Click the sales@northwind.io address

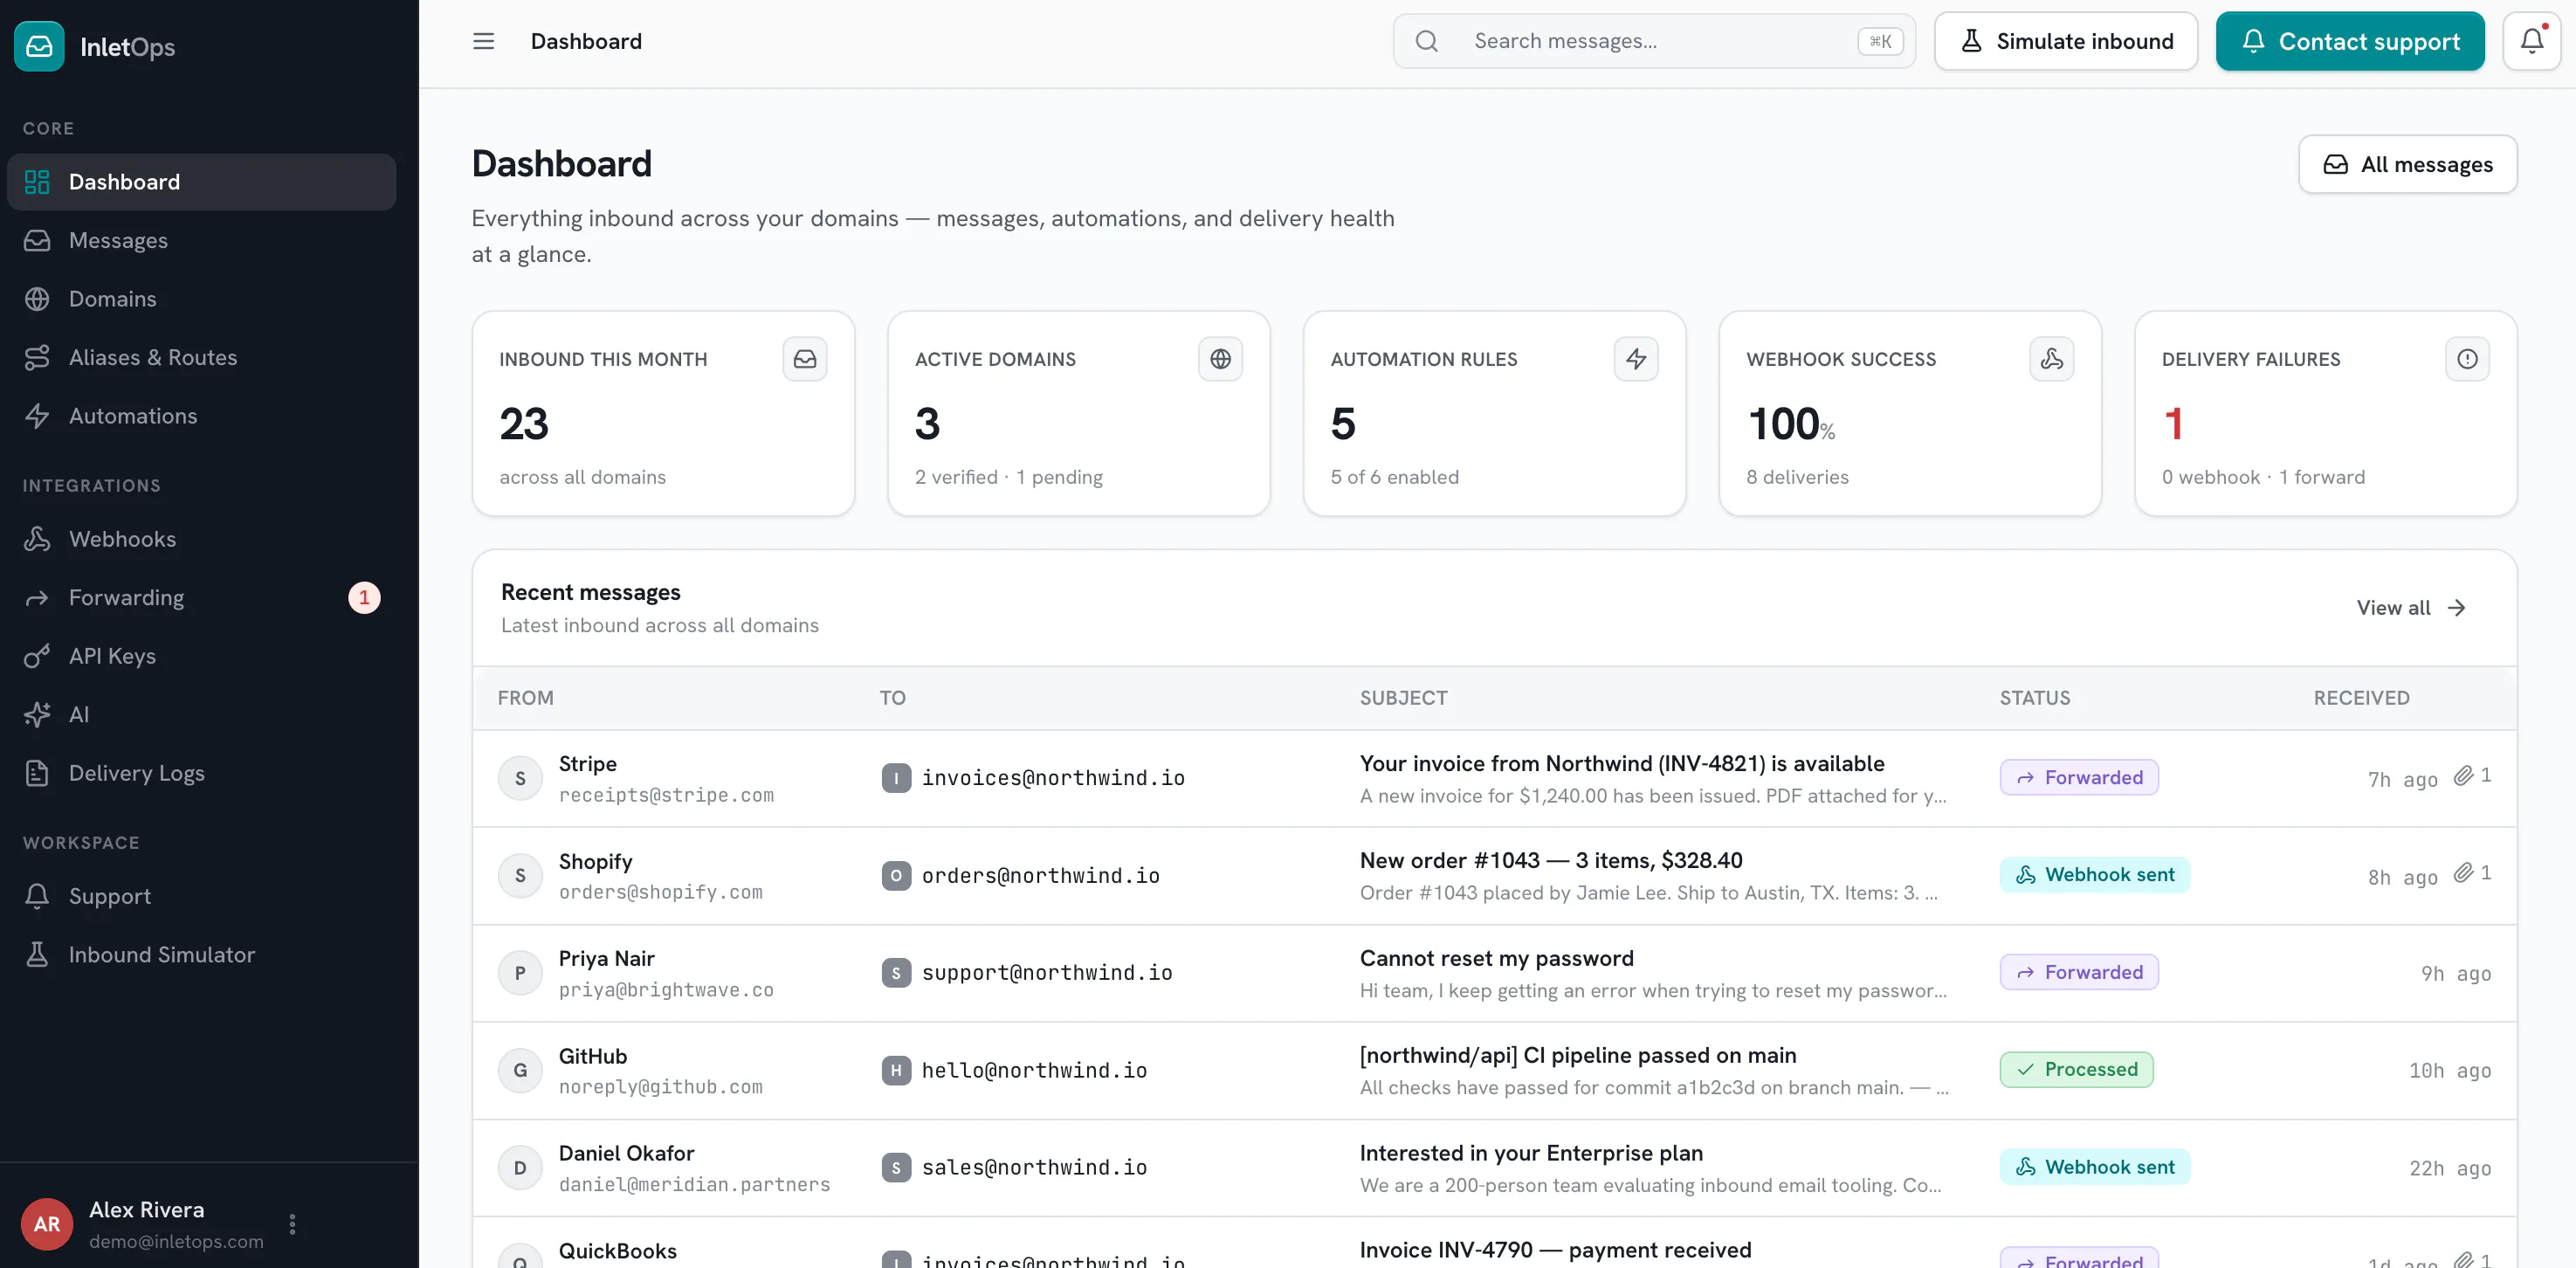[x=1034, y=1168]
